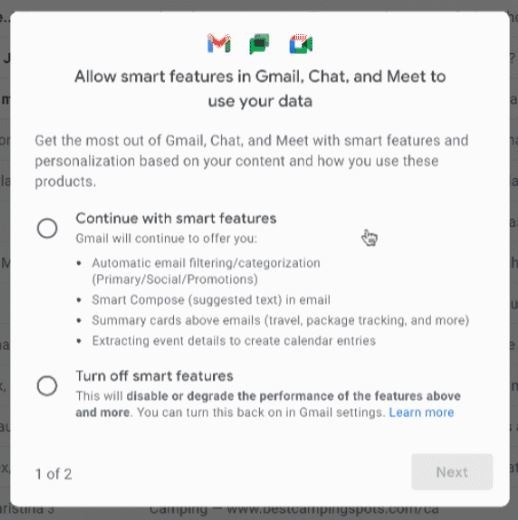
Task: Click the Summary cards above emails bullet
Action: [280, 320]
